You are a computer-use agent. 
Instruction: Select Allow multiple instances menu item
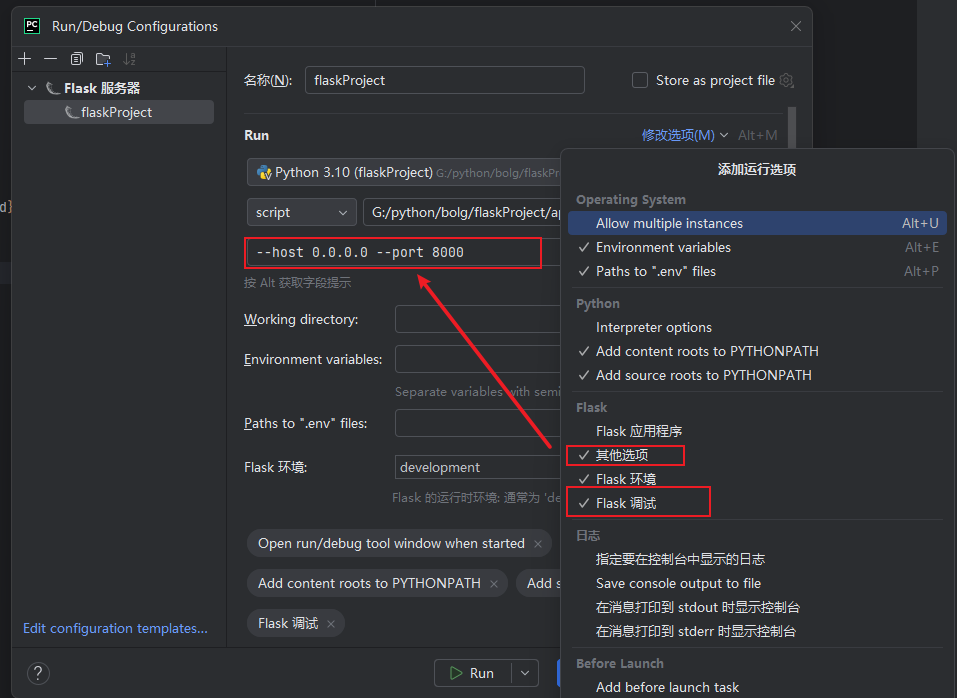click(668, 223)
